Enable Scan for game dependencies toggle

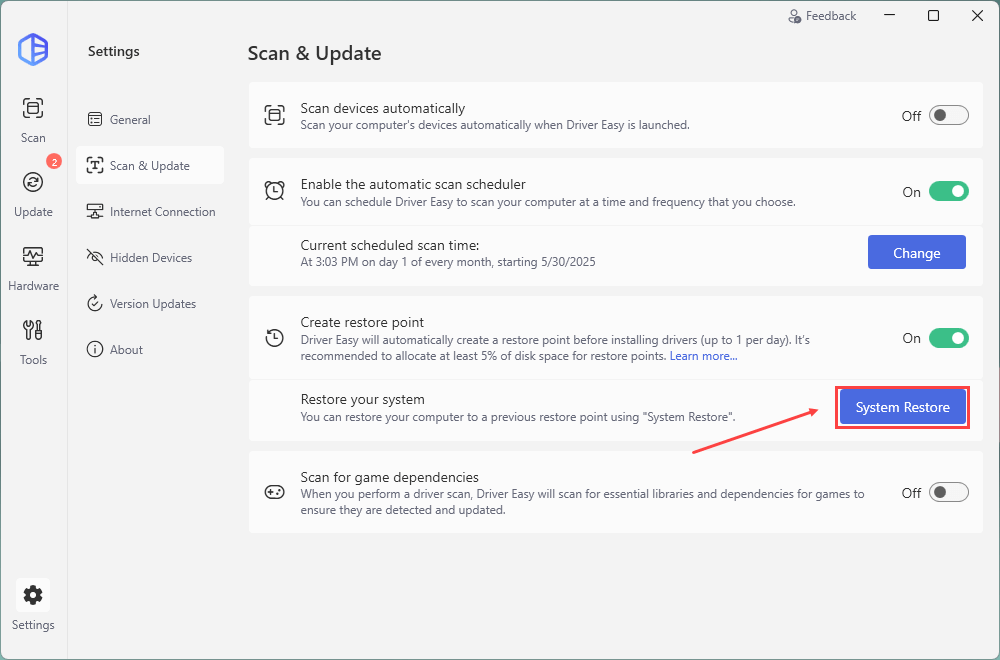(948, 493)
